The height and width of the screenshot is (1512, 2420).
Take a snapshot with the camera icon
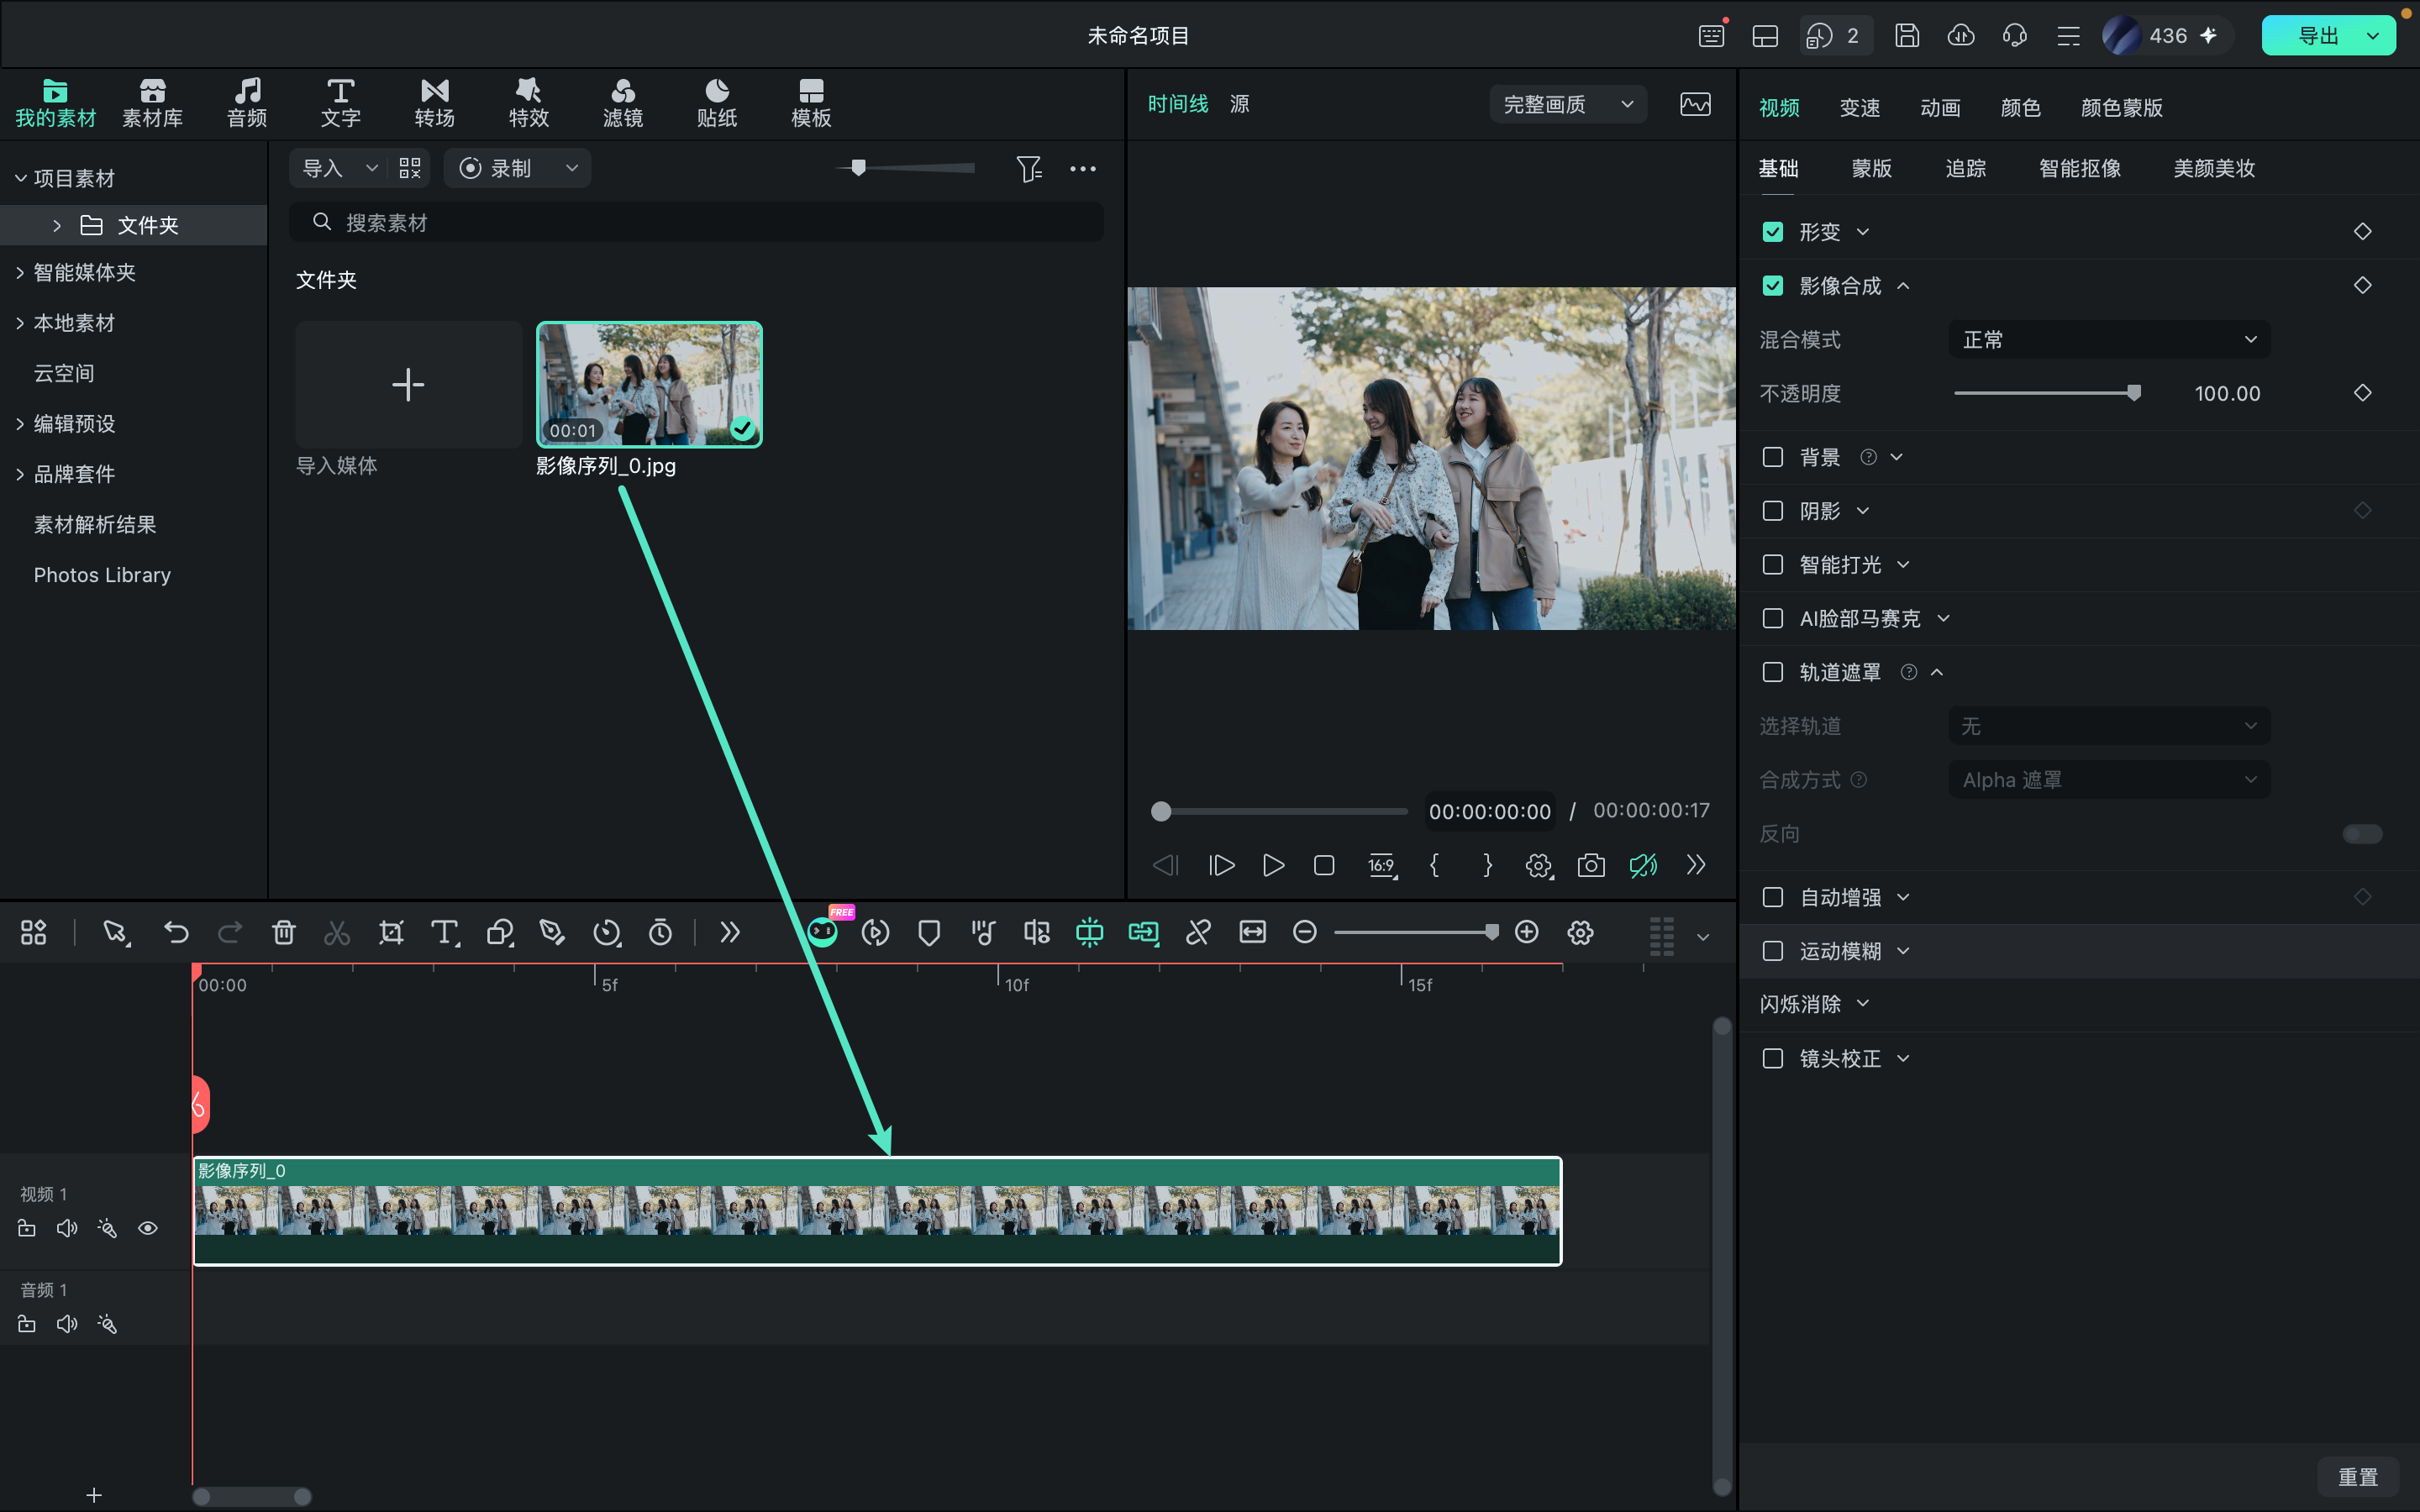pyautogui.click(x=1590, y=865)
